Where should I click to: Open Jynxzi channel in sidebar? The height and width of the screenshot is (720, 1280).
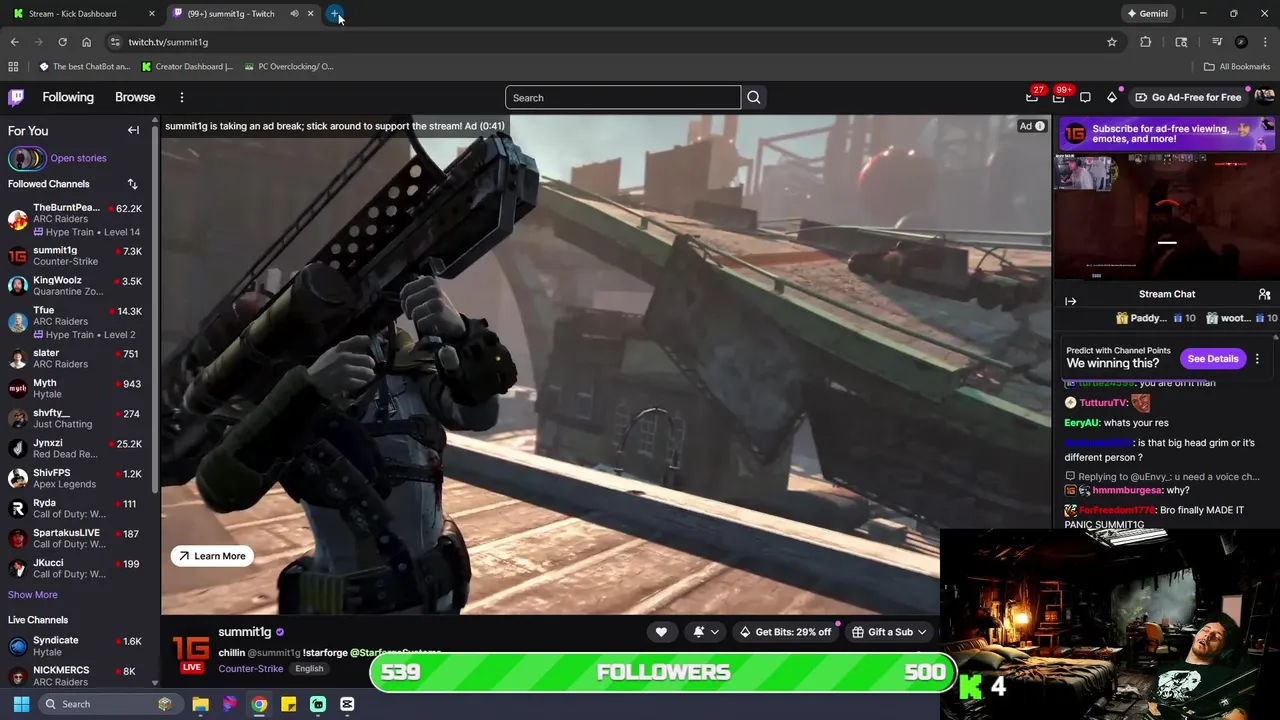click(77, 448)
